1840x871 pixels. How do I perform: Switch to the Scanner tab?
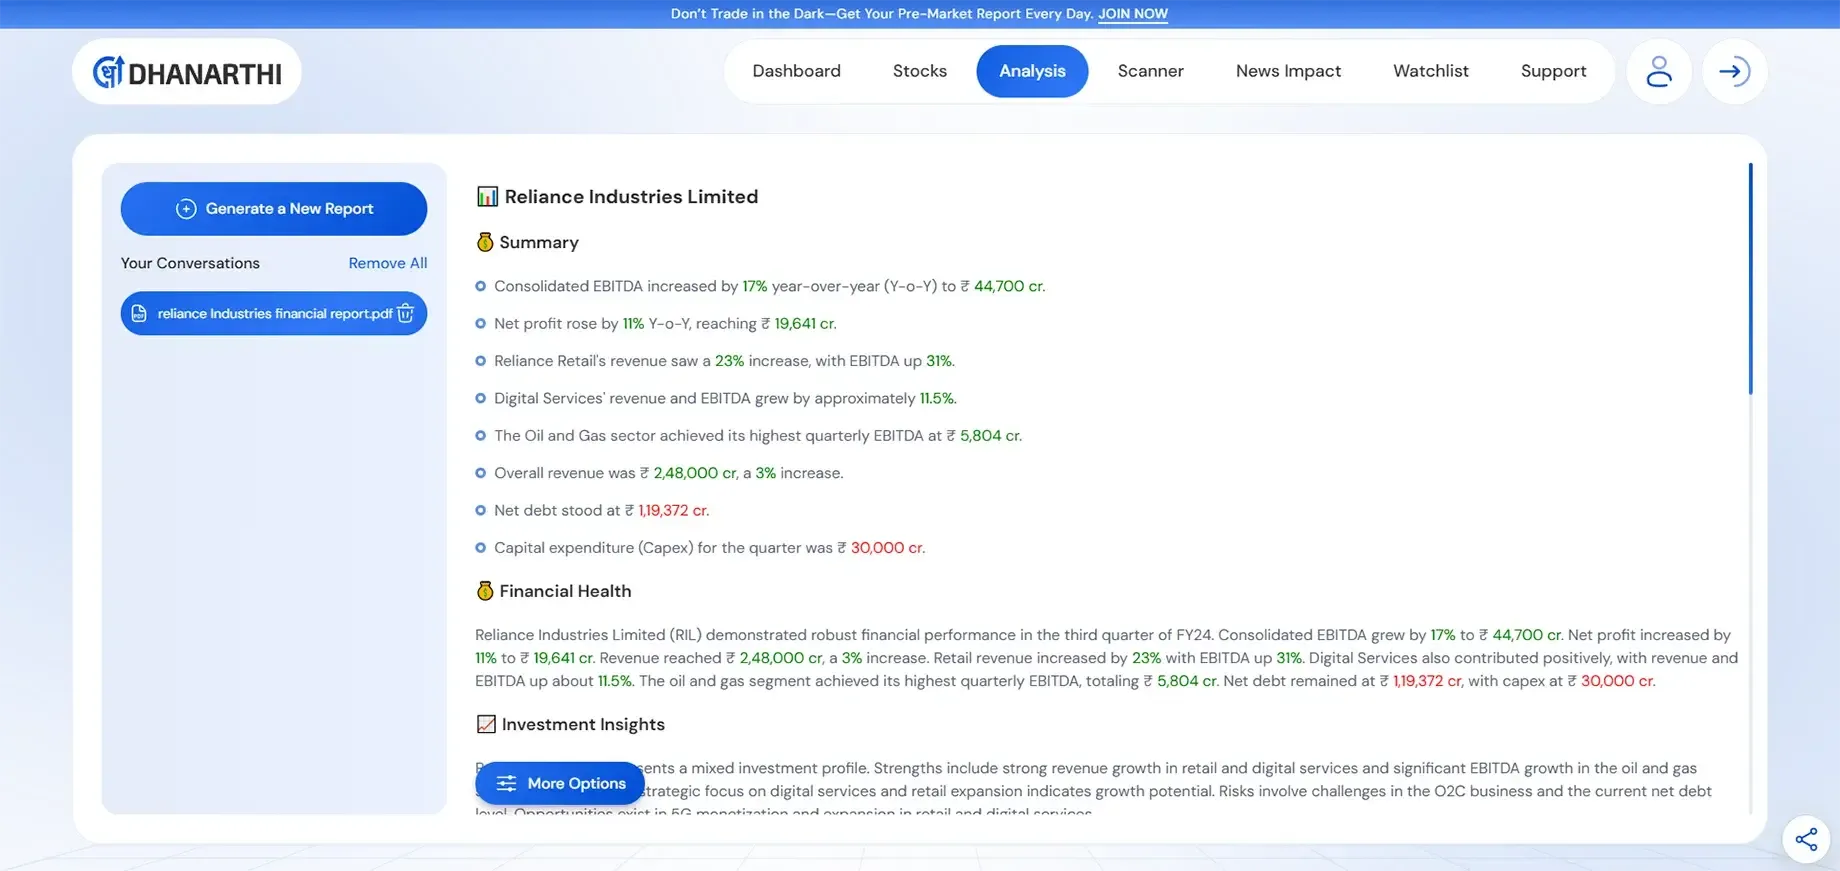(x=1150, y=71)
